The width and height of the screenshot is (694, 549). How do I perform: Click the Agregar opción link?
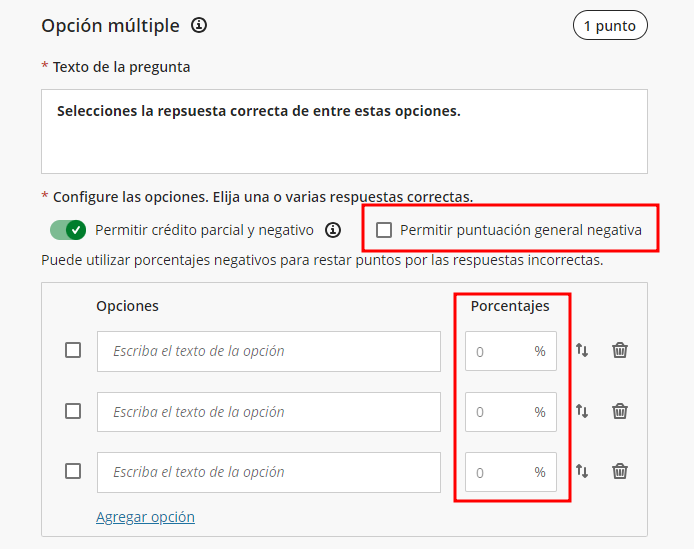click(x=145, y=517)
